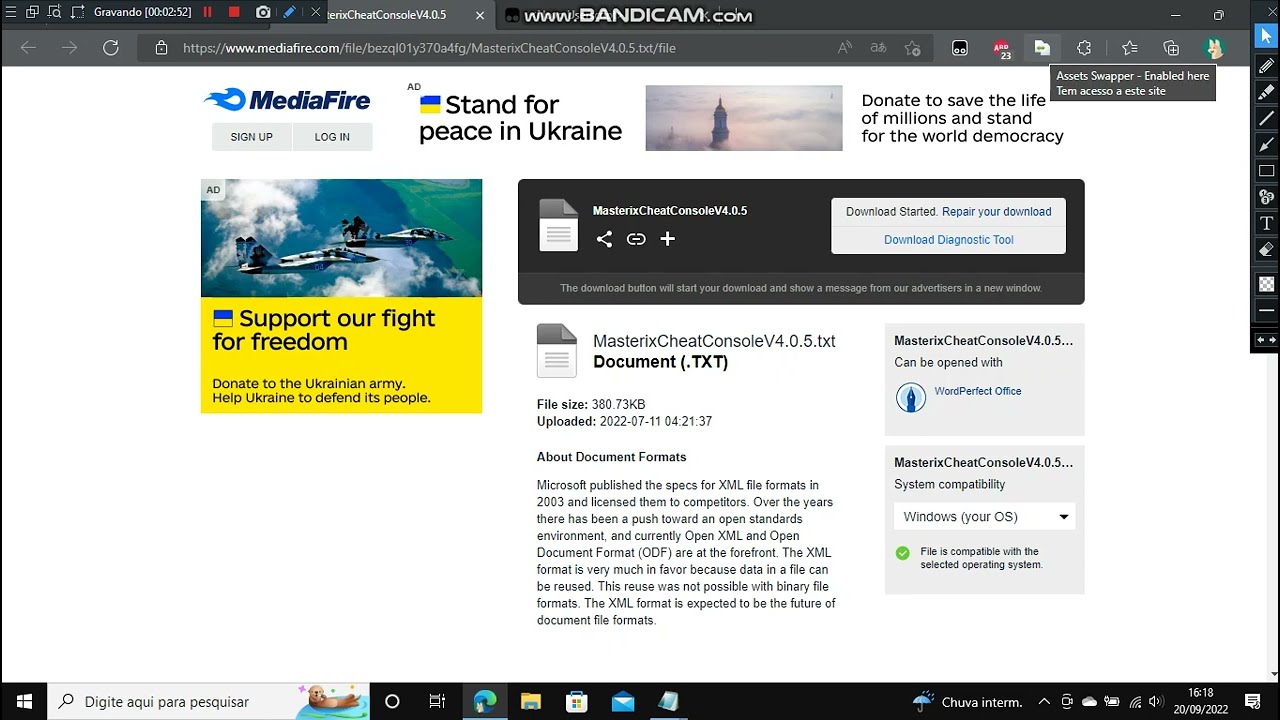Click the WordPerfect Office link
This screenshot has height=720, width=1280.
978,391
